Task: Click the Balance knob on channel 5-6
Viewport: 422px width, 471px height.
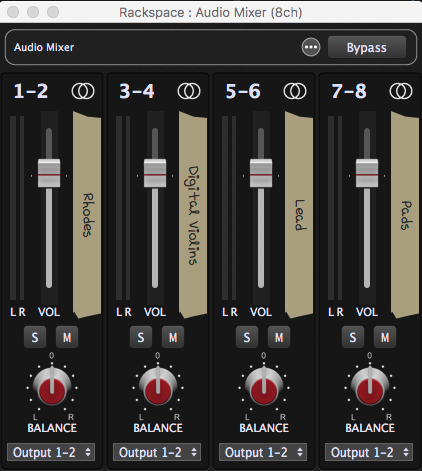Action: [264, 387]
